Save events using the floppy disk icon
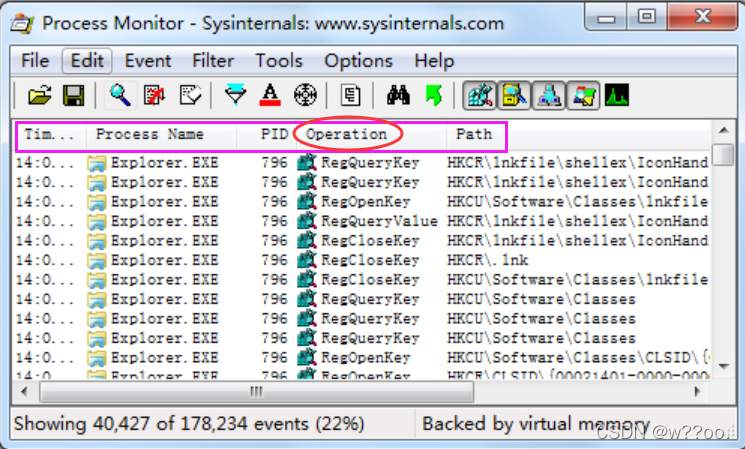Screen dimensions: 745x449 coord(74,96)
